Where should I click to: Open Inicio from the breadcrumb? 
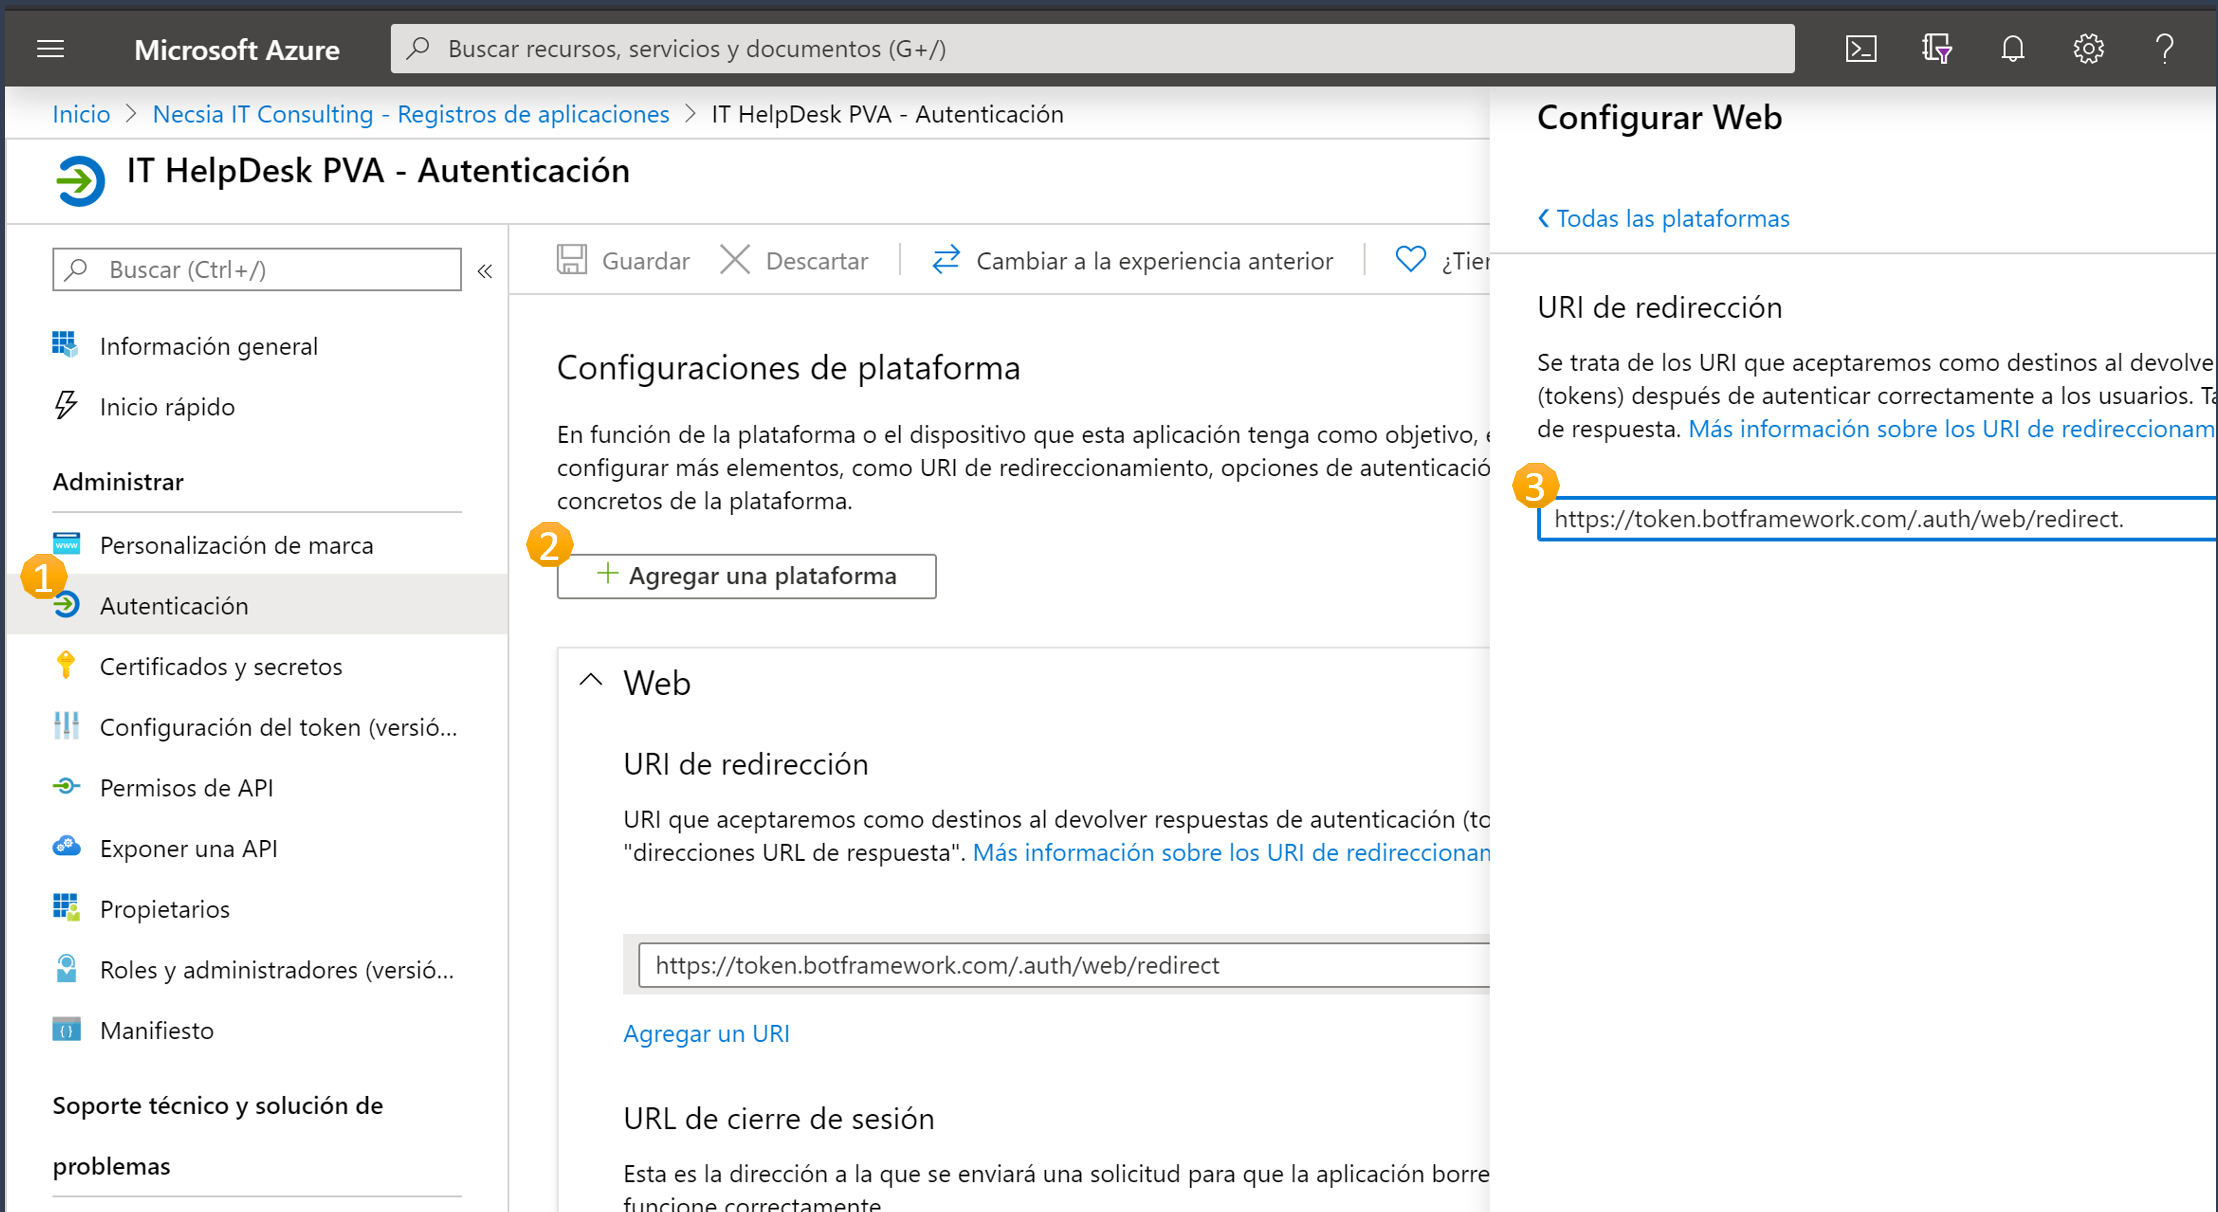tap(81, 113)
